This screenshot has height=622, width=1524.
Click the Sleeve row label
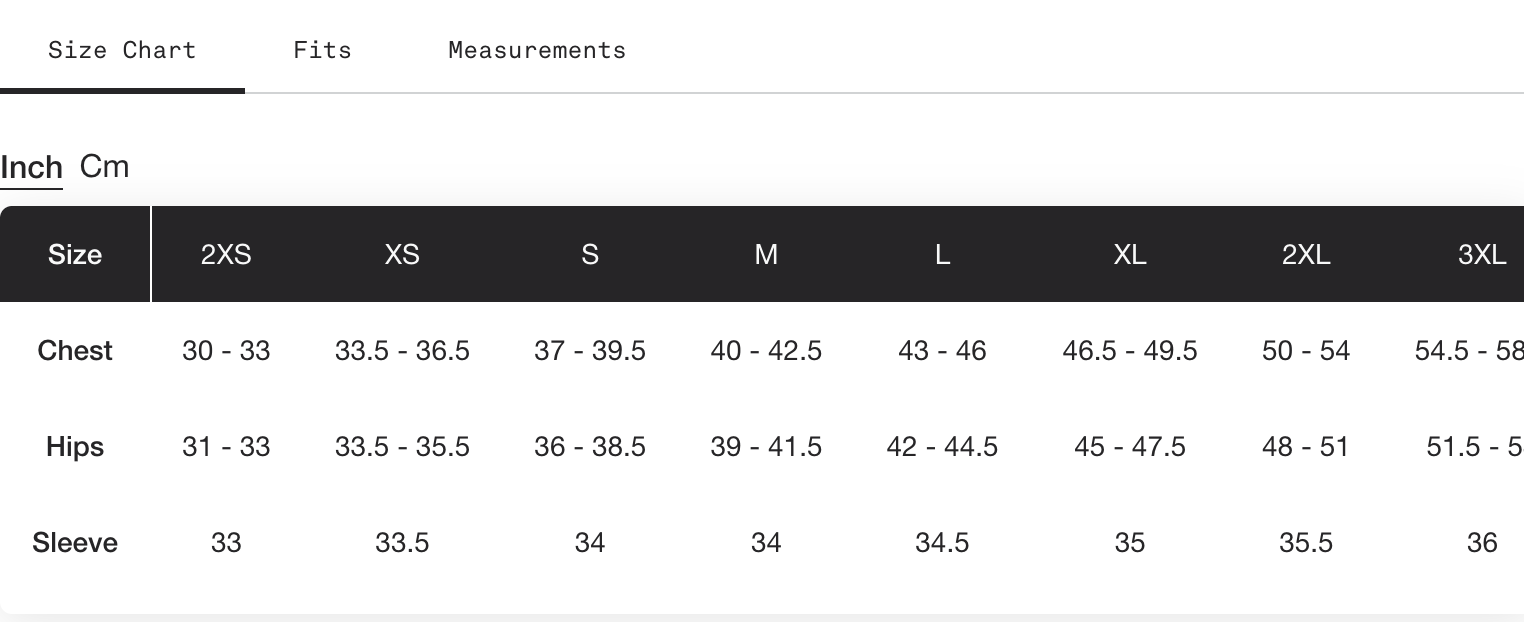pyautogui.click(x=75, y=543)
